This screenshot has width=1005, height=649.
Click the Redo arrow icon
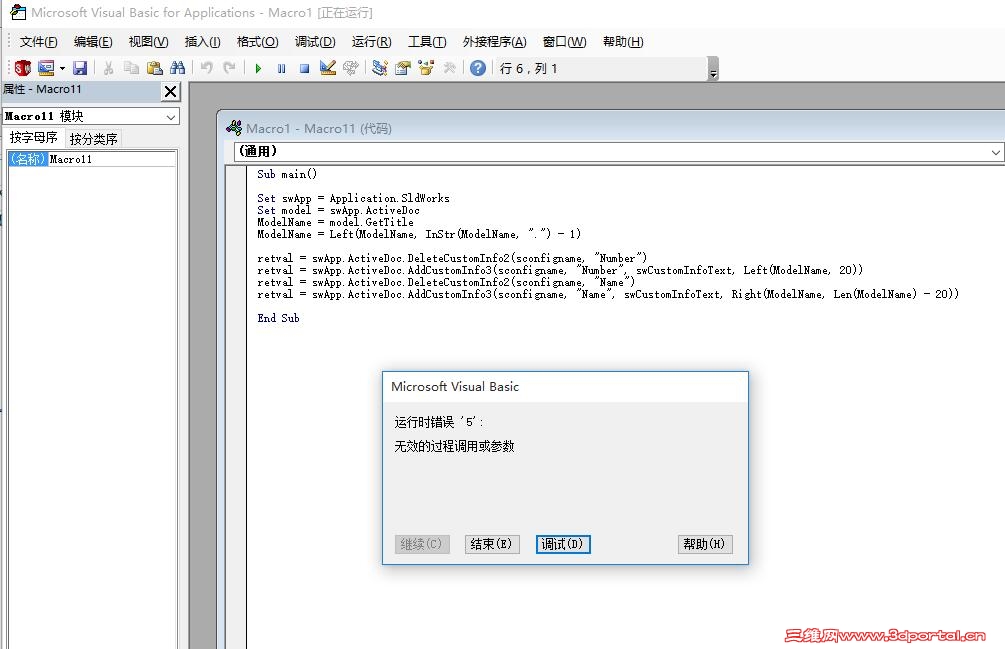coord(229,68)
